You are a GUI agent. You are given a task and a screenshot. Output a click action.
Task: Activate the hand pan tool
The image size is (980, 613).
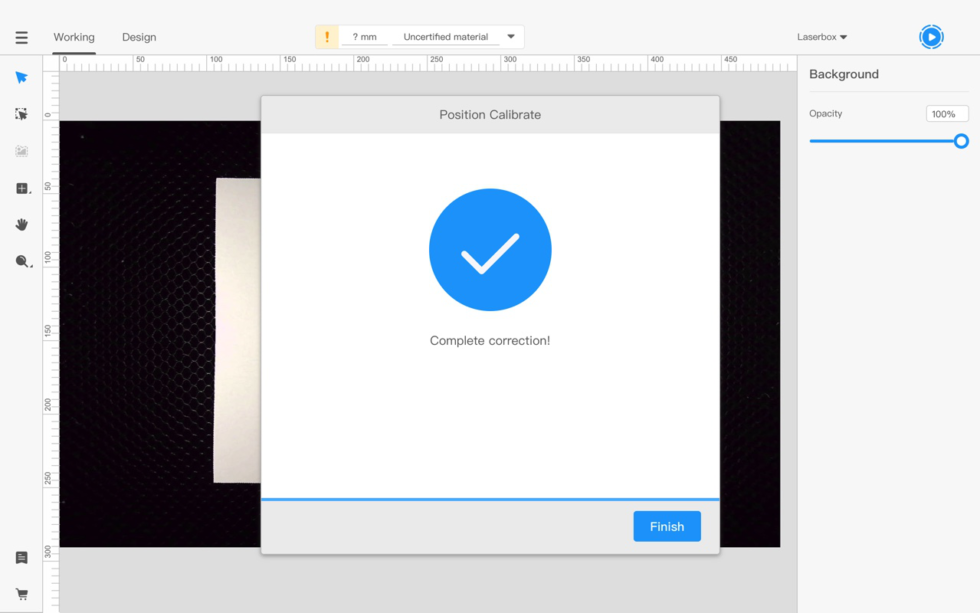point(21,225)
